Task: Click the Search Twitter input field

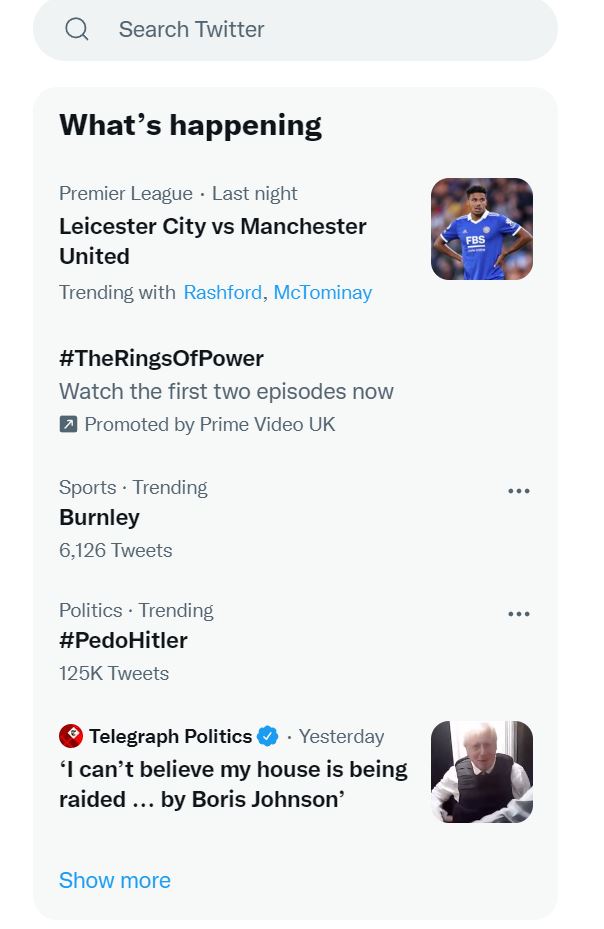Action: (x=300, y=29)
